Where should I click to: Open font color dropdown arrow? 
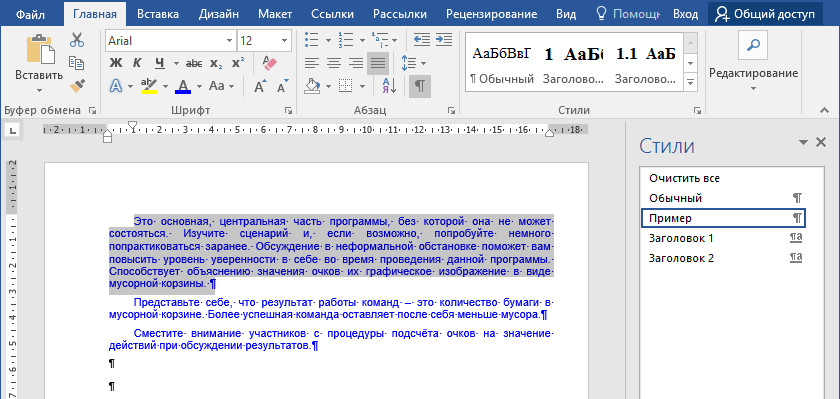[x=199, y=86]
